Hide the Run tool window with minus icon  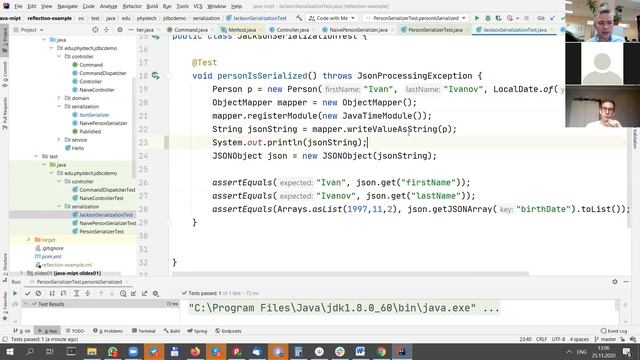[x=626, y=282]
